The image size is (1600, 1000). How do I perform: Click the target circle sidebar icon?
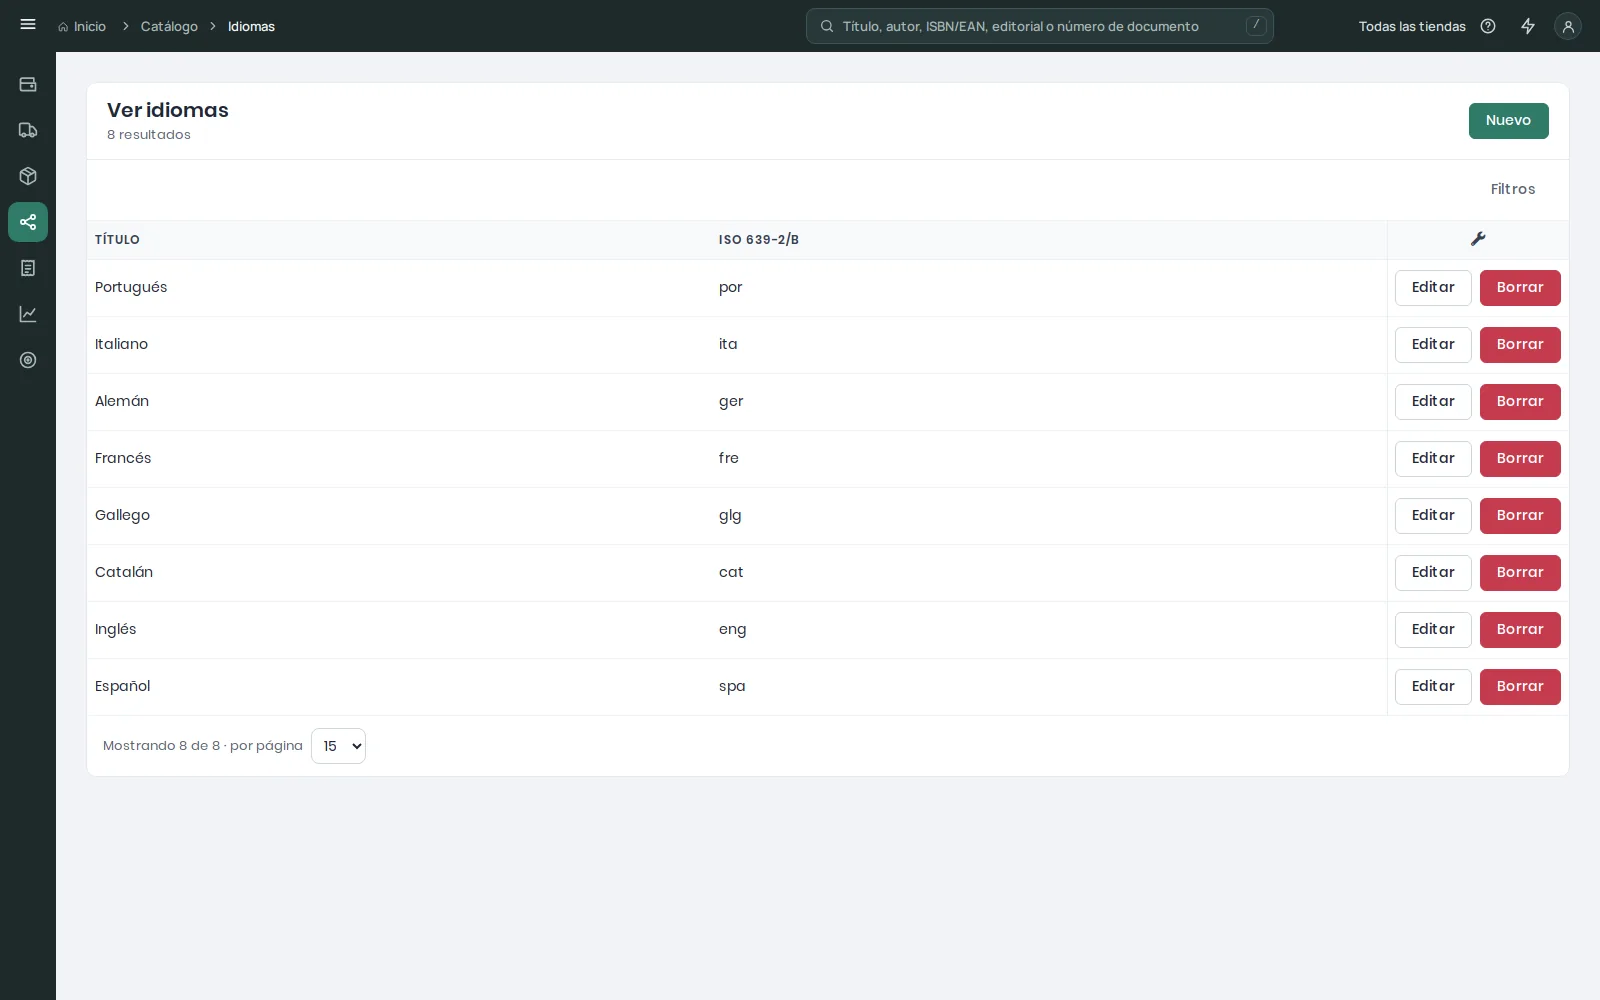click(x=28, y=360)
